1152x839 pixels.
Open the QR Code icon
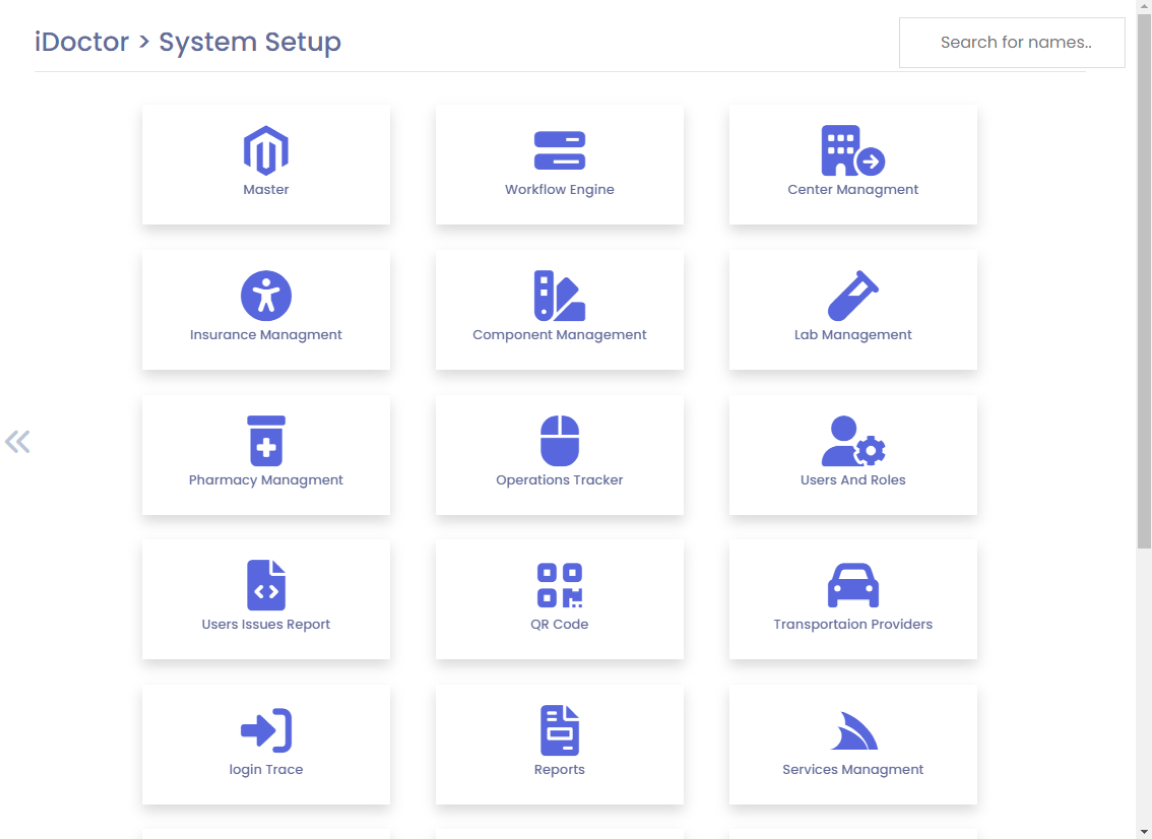tap(559, 586)
